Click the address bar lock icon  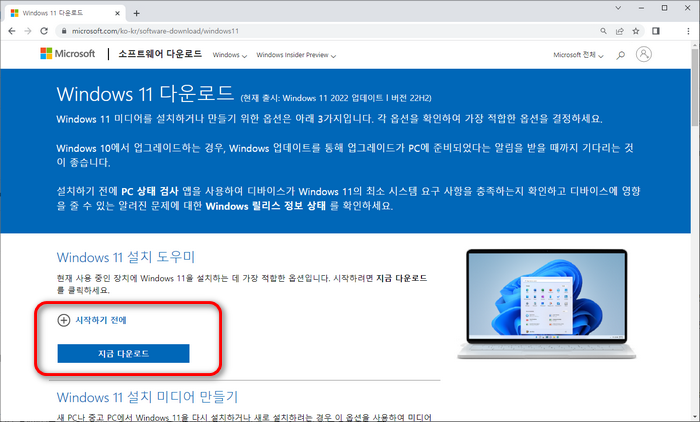64,31
